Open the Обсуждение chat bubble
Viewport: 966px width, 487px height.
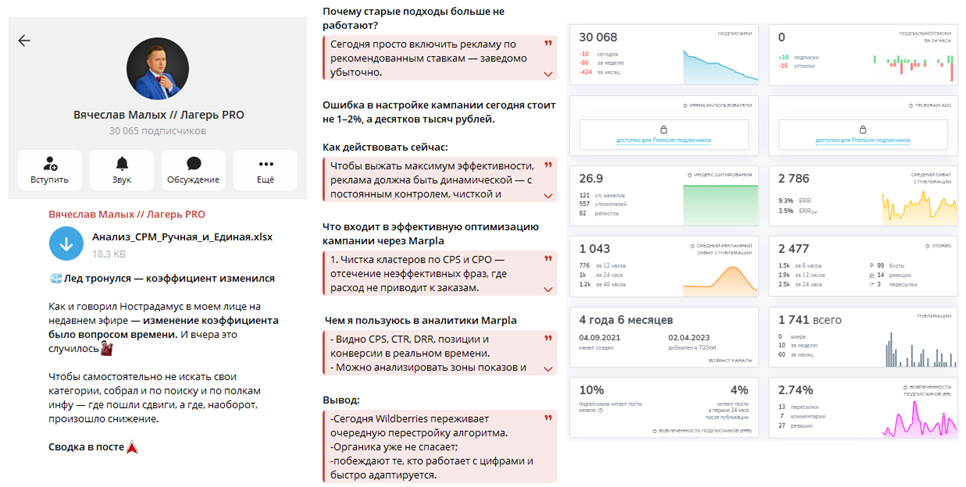[x=193, y=170]
